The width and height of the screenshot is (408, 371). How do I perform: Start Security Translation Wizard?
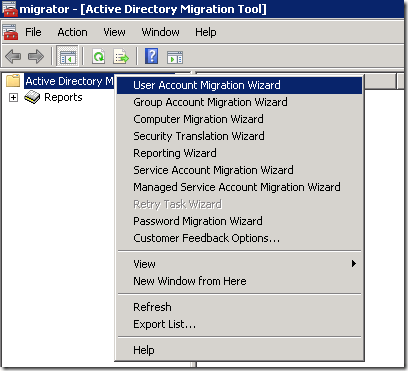[239, 136]
